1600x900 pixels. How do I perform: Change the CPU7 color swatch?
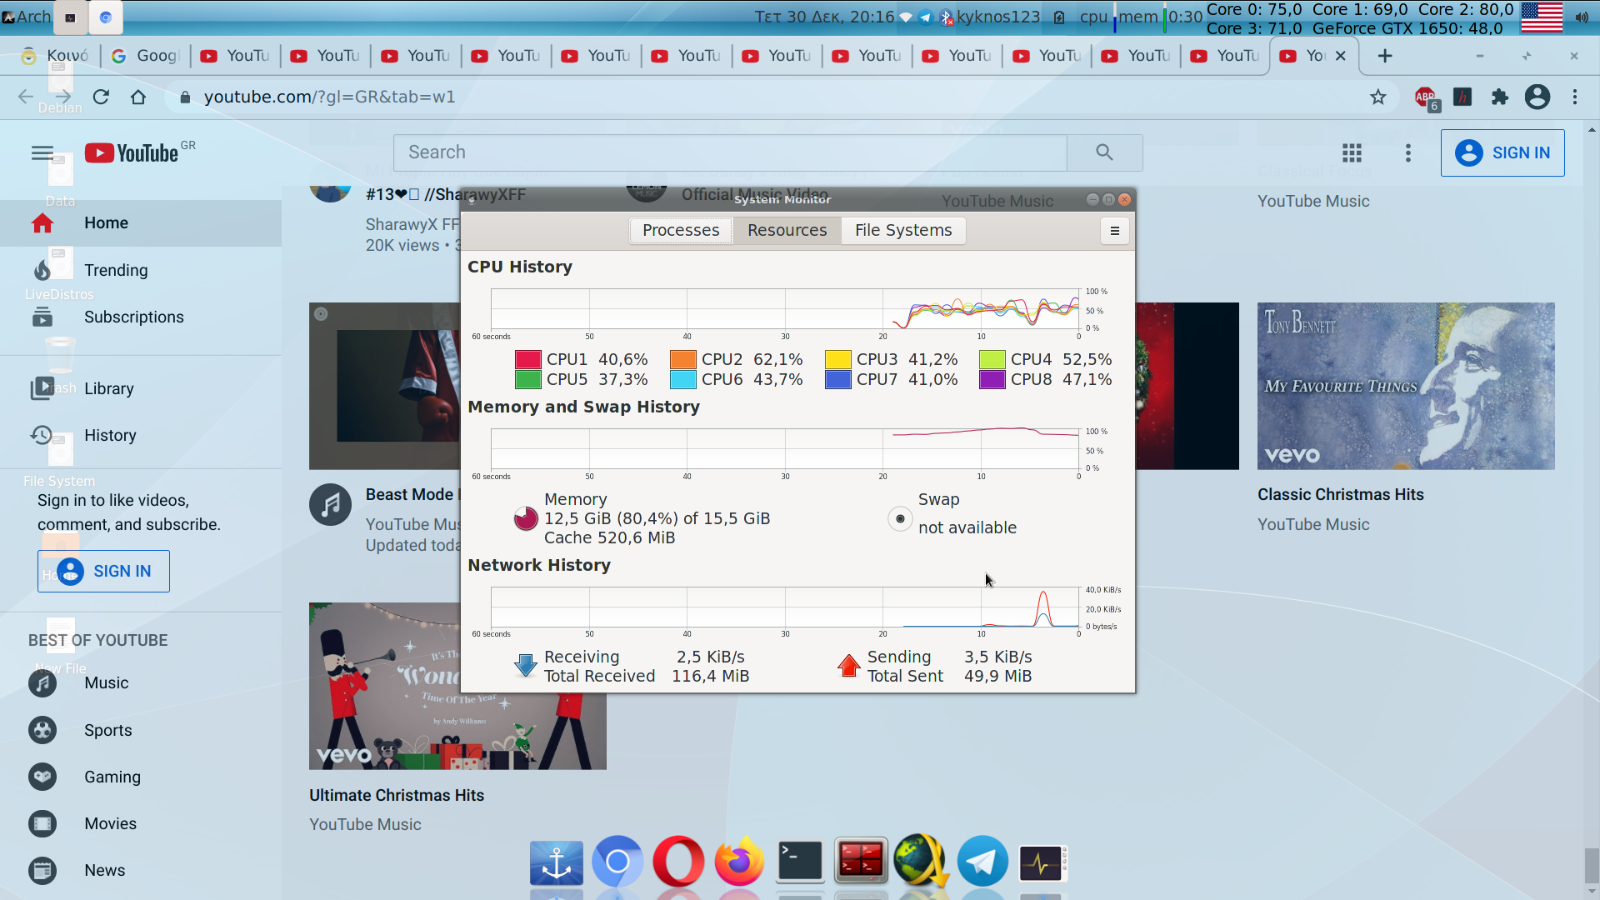tap(838, 380)
